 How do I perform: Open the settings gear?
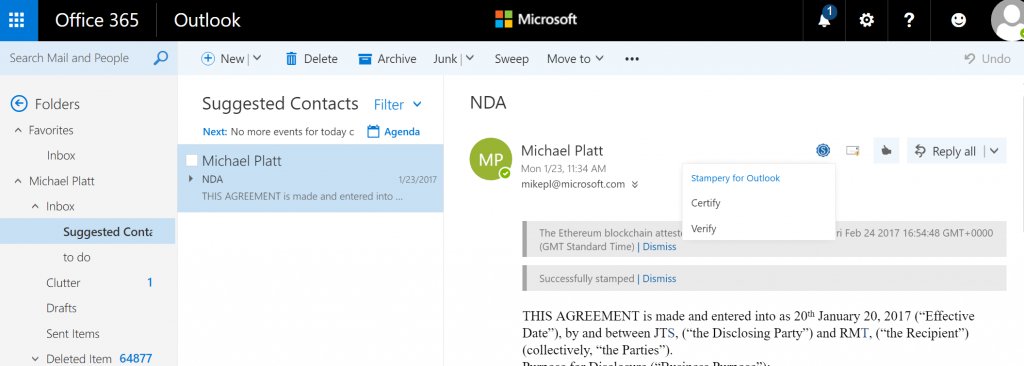pos(866,20)
